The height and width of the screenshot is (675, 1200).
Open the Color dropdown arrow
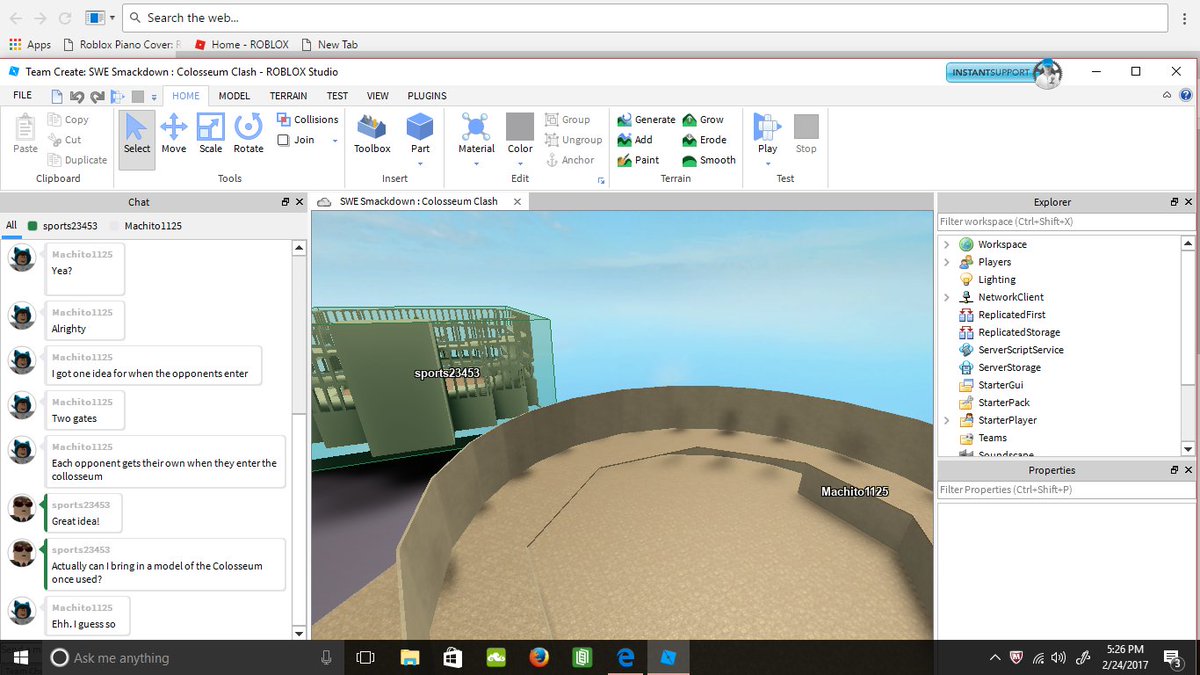[520, 164]
